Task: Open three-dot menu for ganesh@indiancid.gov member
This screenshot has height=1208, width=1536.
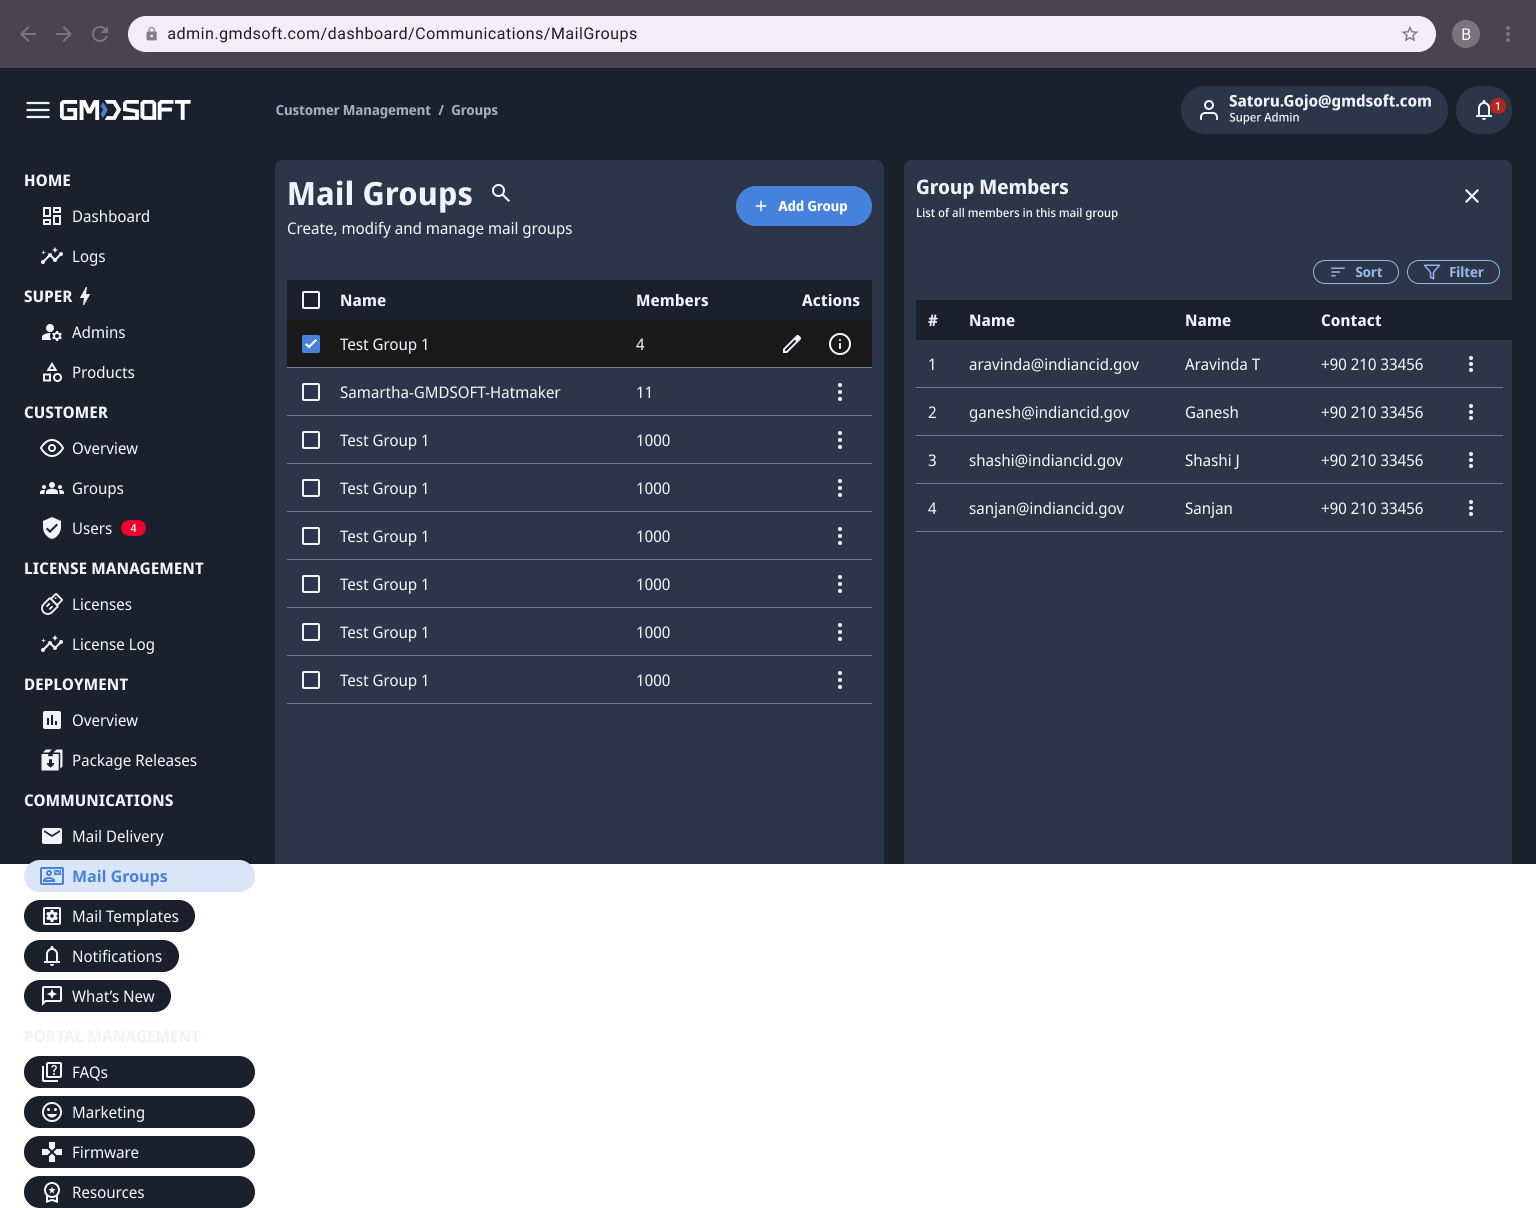Action: click(1471, 412)
